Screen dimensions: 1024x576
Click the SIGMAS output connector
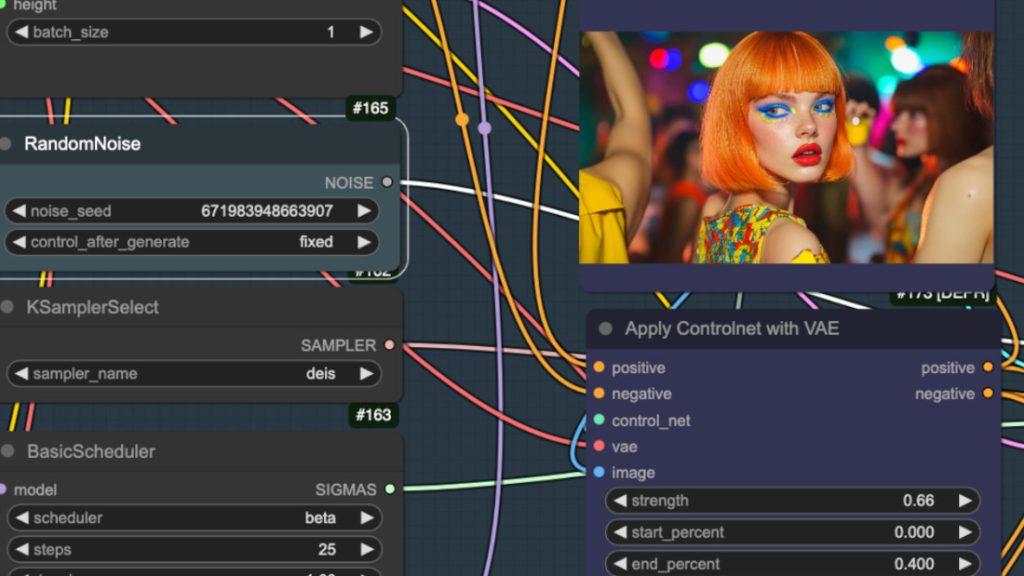[x=389, y=489]
